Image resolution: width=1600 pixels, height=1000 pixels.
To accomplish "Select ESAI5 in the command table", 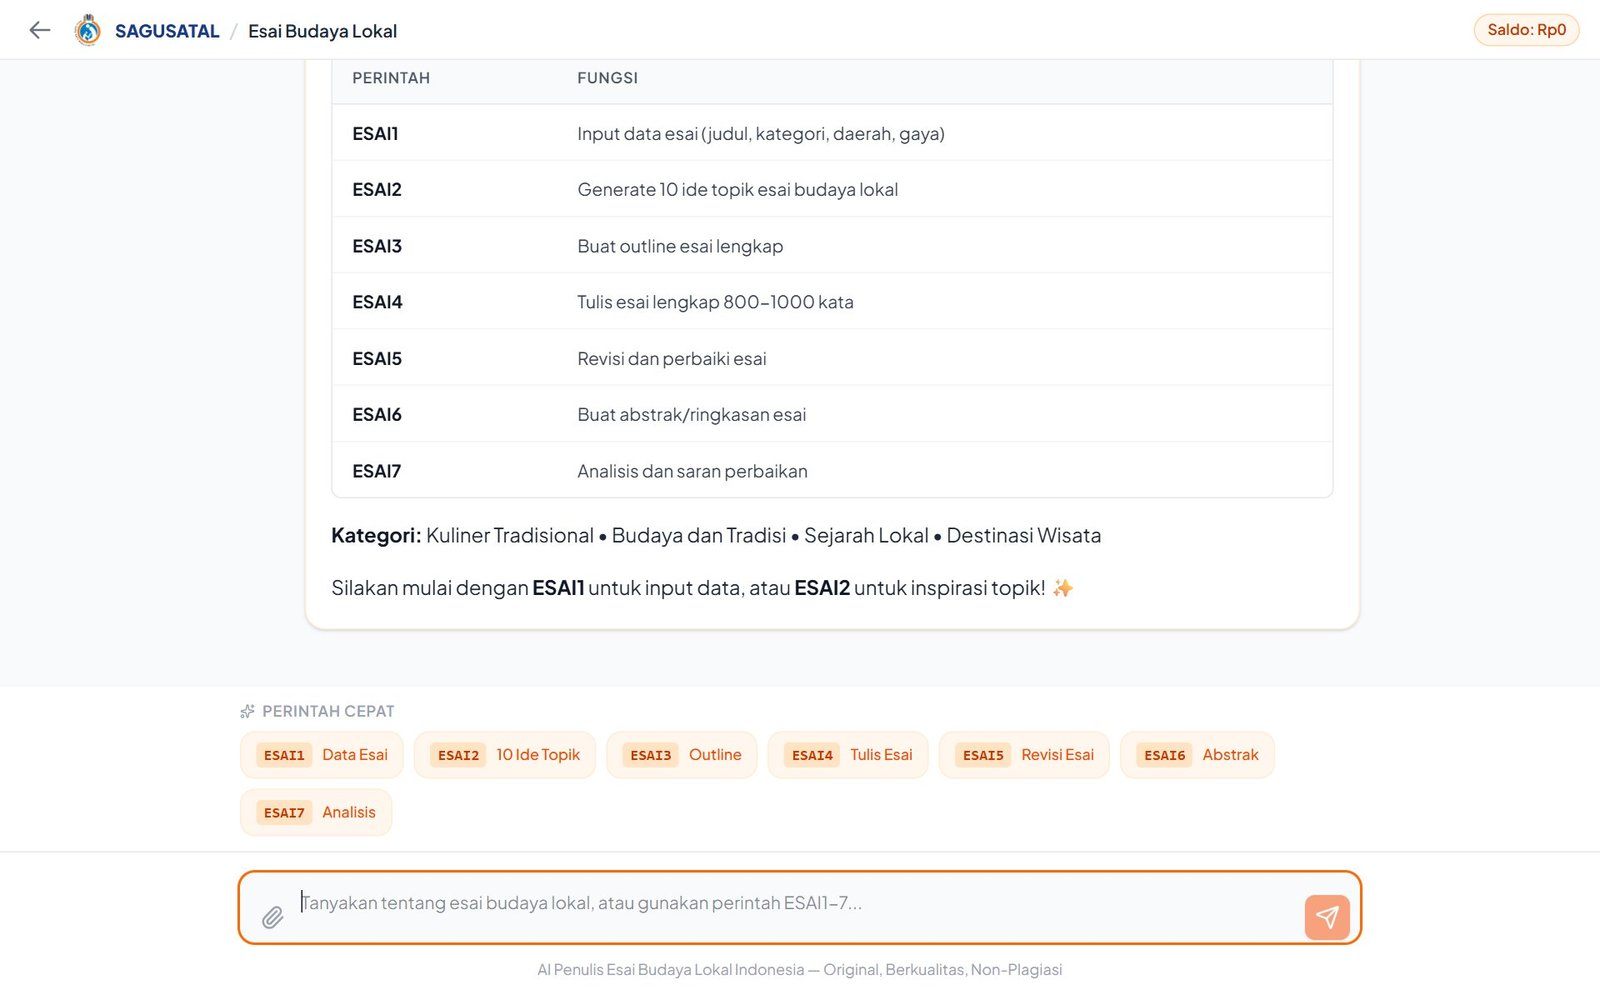I will tap(377, 359).
